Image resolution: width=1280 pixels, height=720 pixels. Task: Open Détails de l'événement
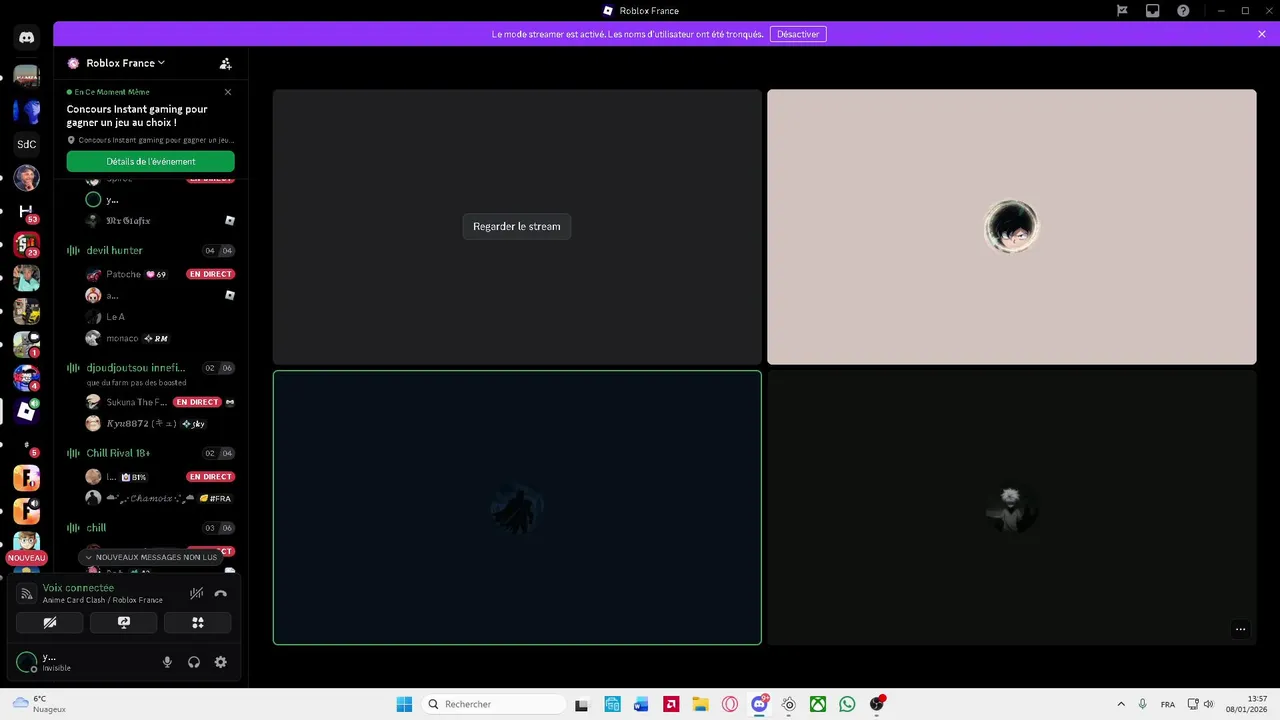point(151,161)
